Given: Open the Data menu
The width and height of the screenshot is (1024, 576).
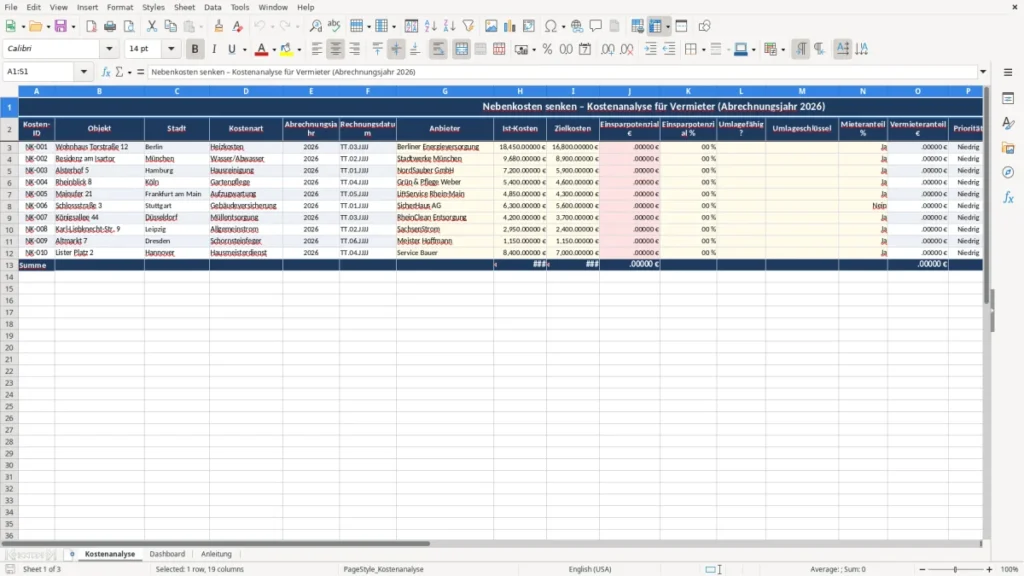Looking at the screenshot, I should pyautogui.click(x=213, y=7).
